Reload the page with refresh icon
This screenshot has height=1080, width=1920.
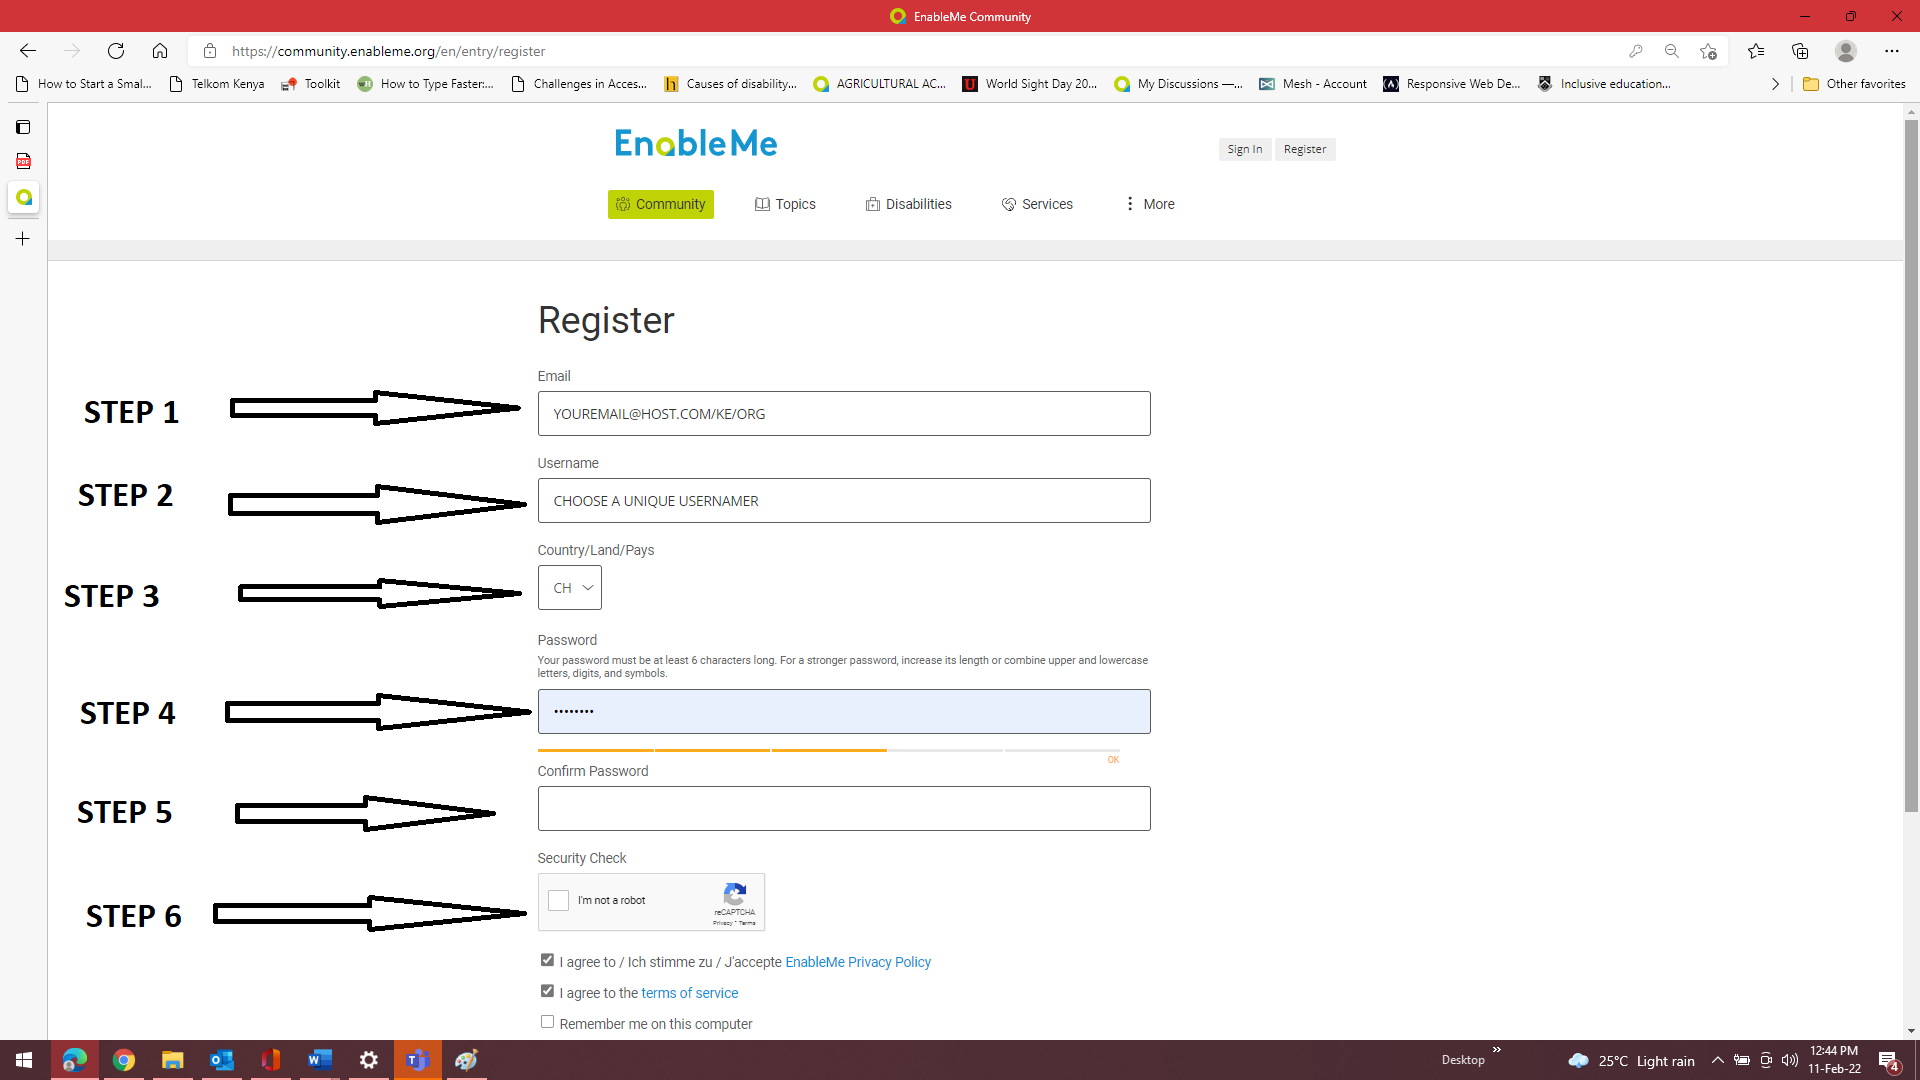116,51
